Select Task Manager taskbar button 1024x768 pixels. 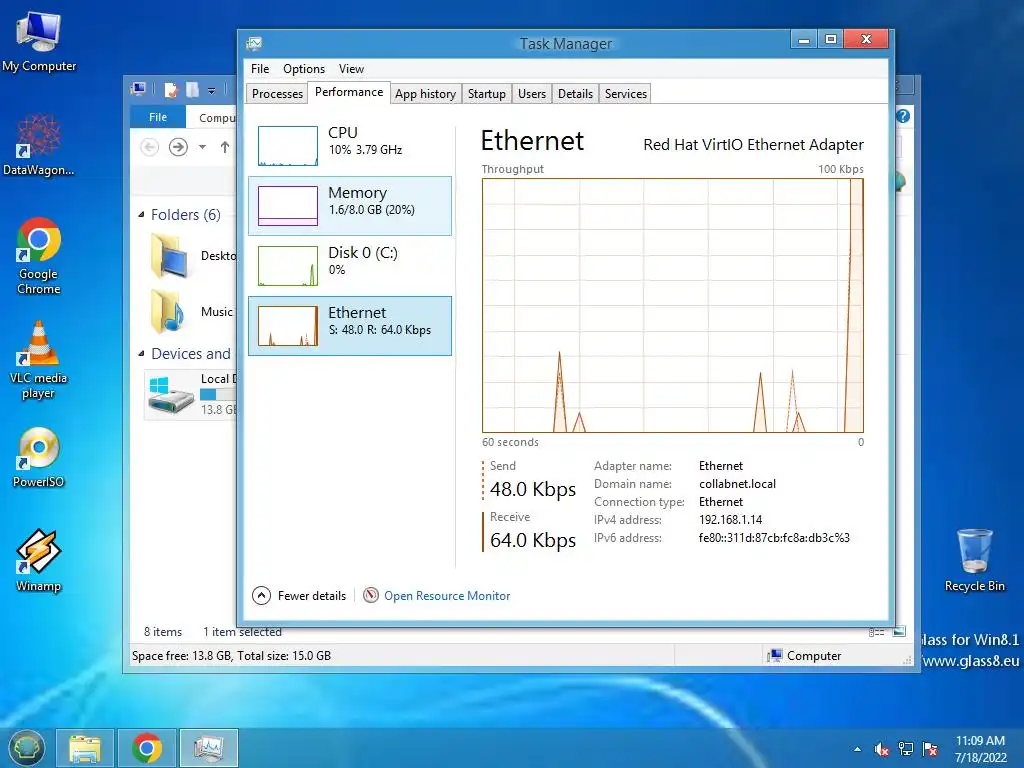pyautogui.click(x=208, y=748)
